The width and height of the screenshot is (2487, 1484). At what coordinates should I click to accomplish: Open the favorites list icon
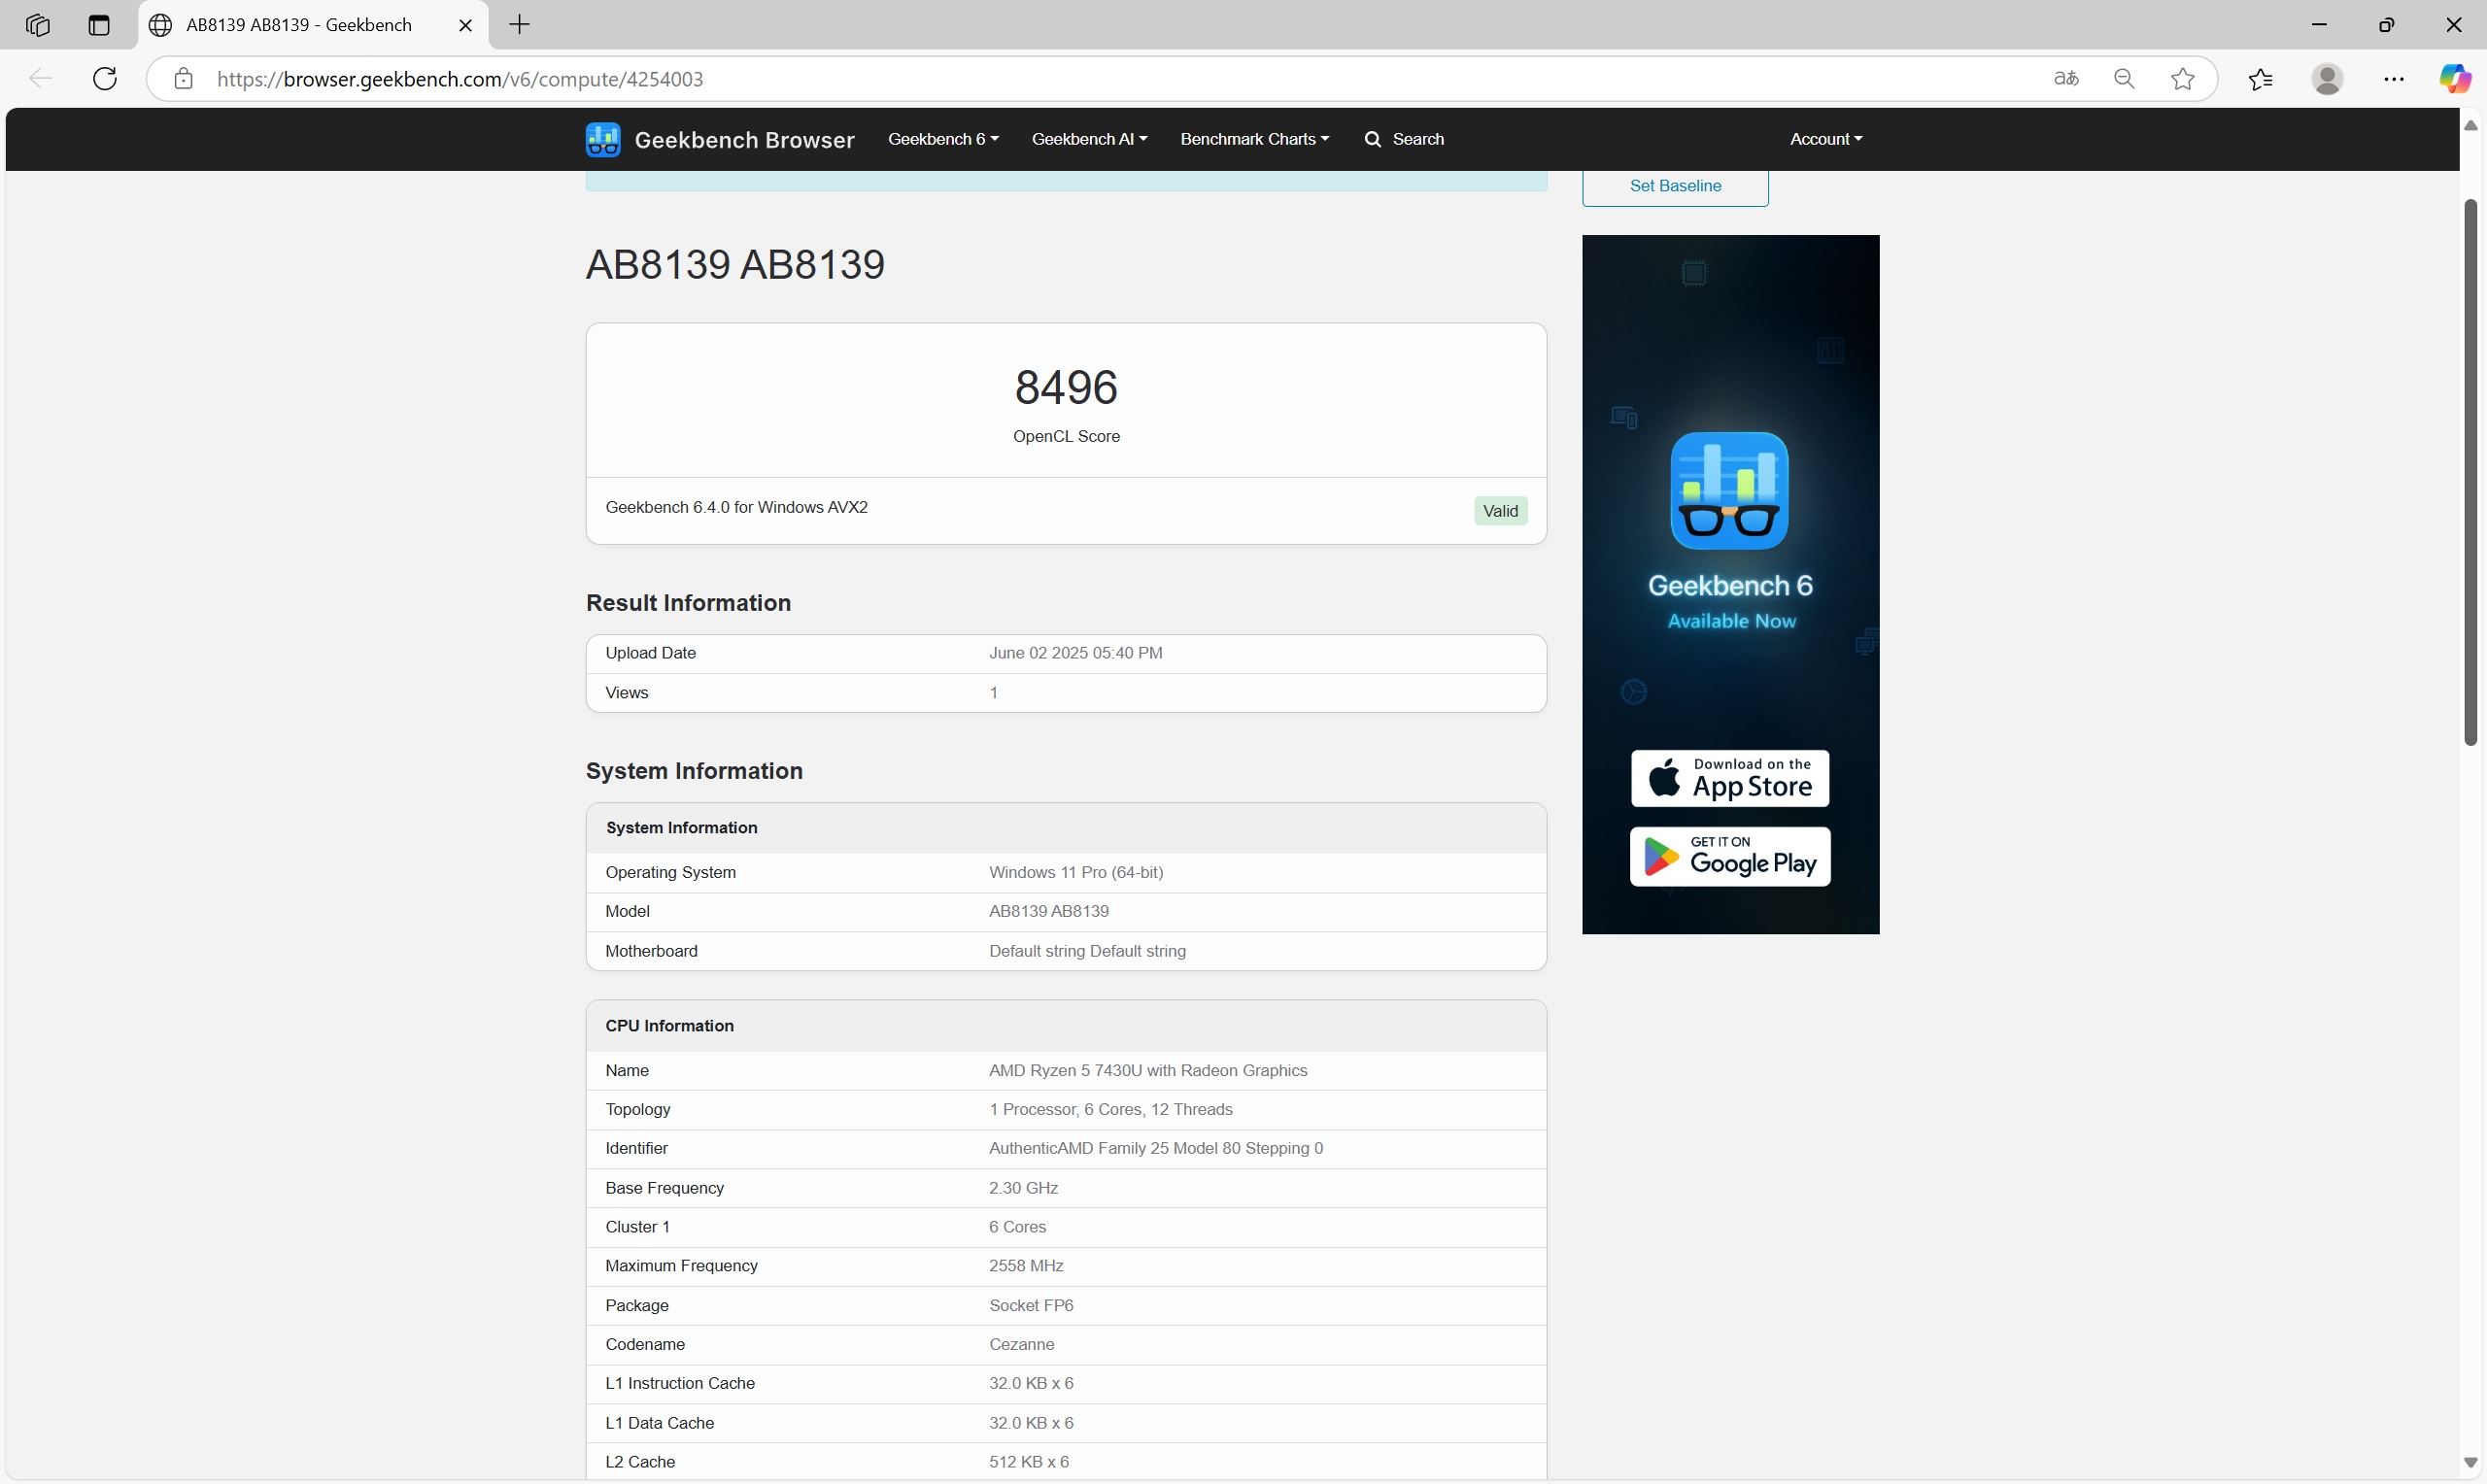coord(2261,79)
